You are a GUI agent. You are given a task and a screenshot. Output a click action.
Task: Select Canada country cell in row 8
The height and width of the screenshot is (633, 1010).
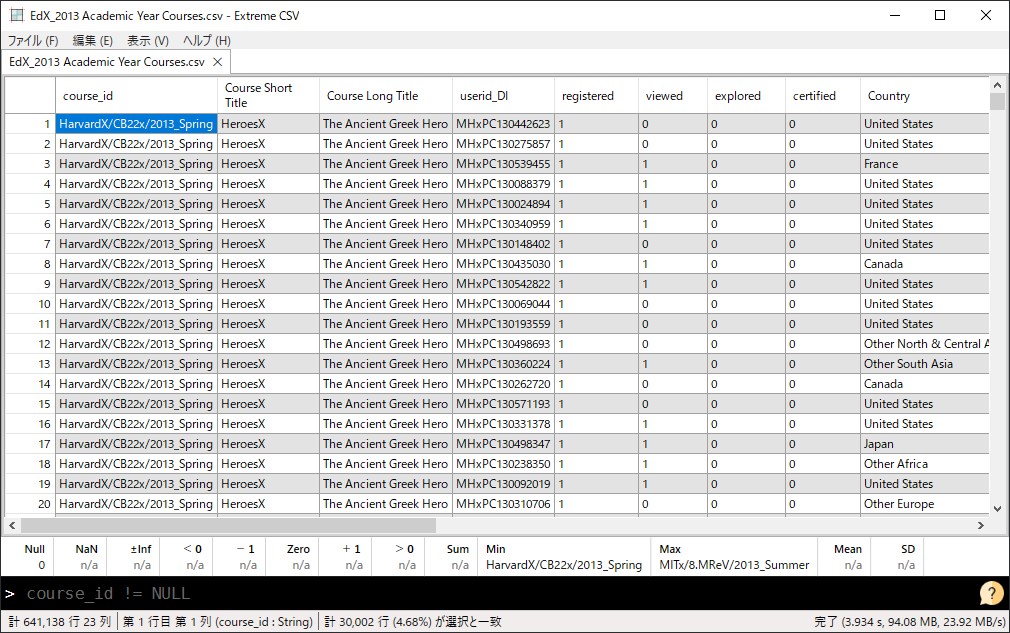tap(925, 263)
